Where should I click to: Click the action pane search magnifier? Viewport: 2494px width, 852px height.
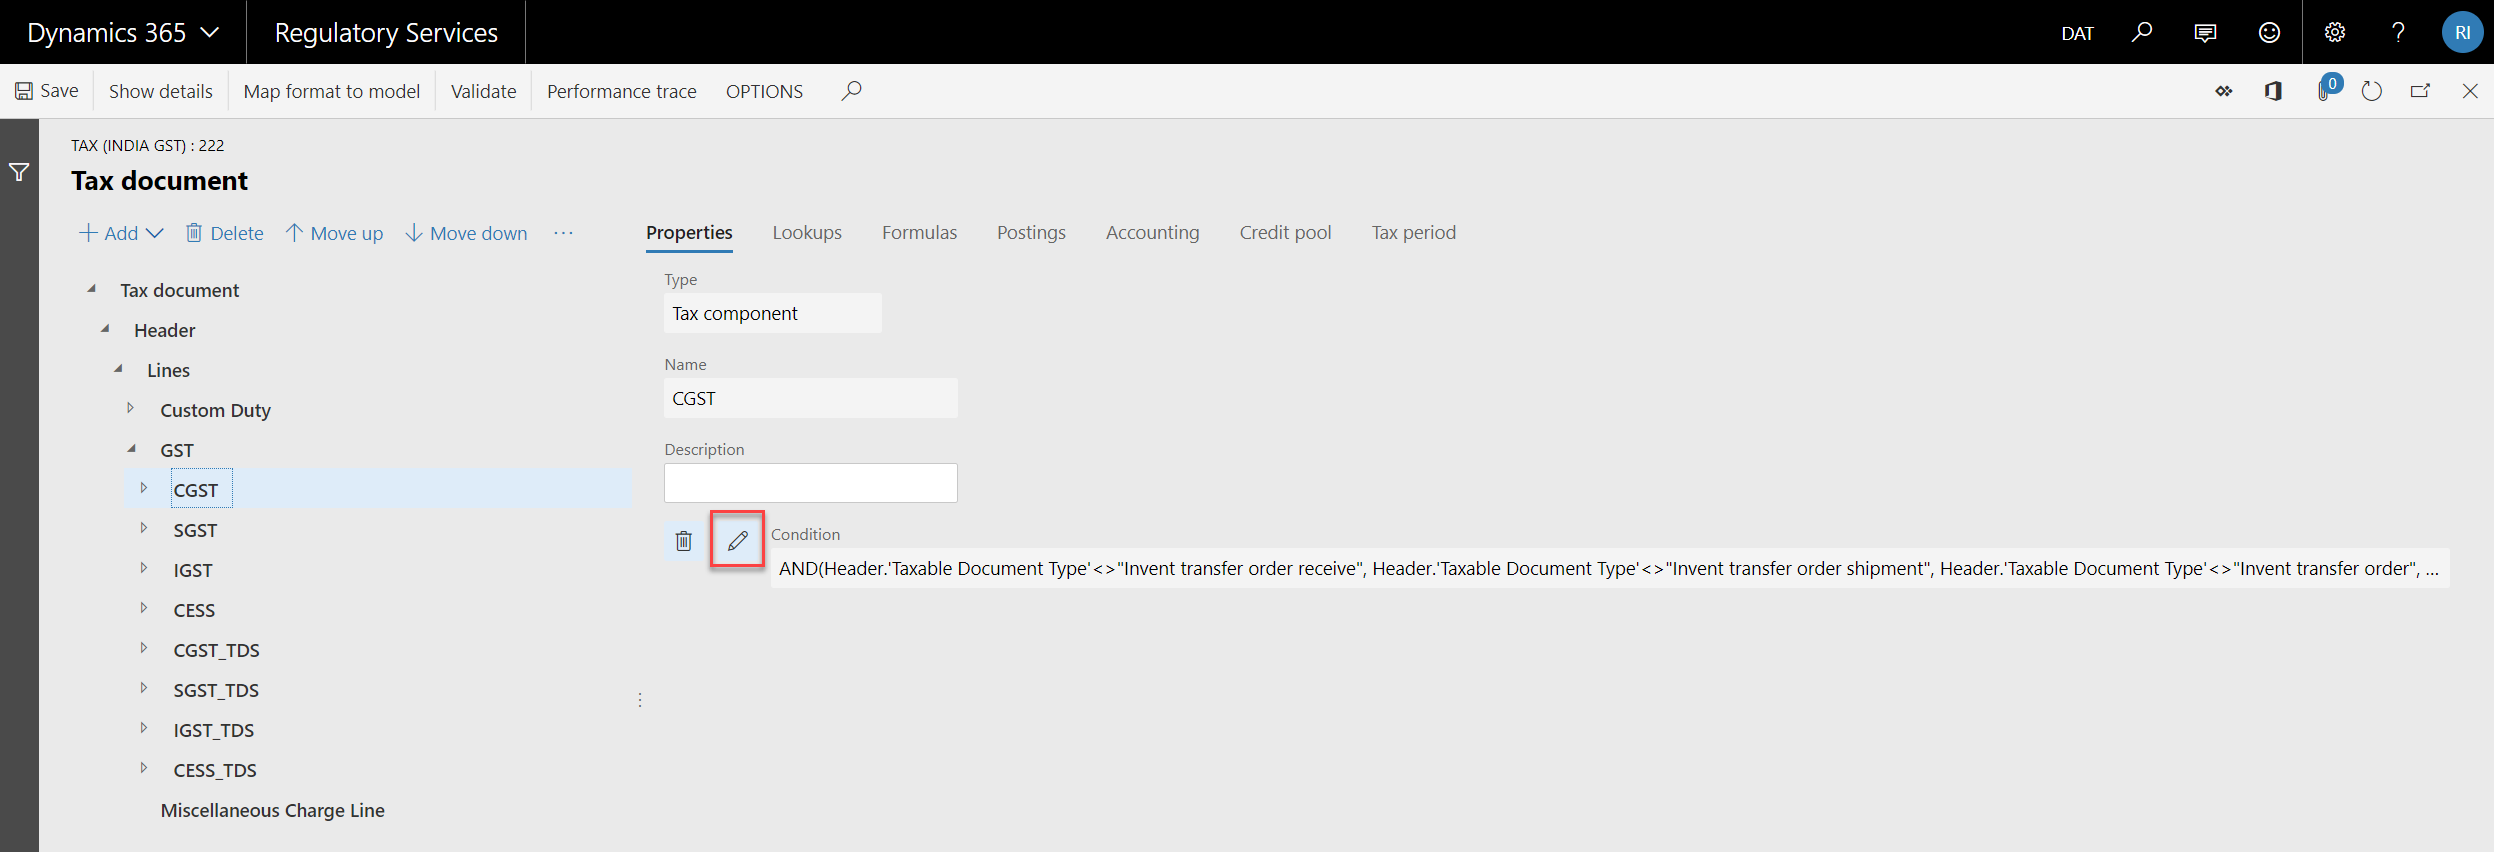click(851, 91)
